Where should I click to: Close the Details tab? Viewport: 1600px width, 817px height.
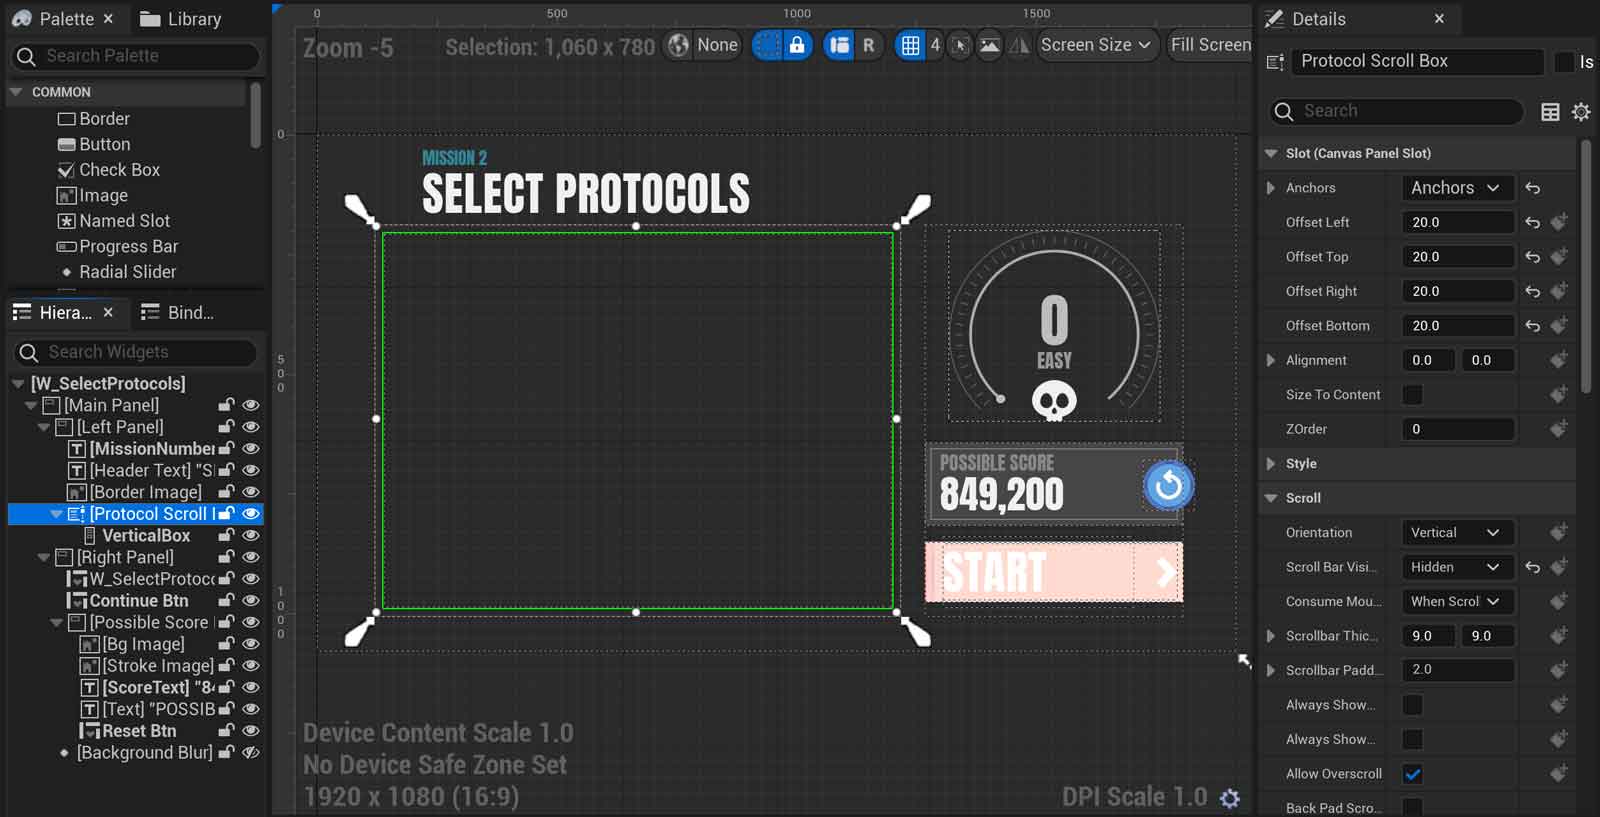[1439, 19]
